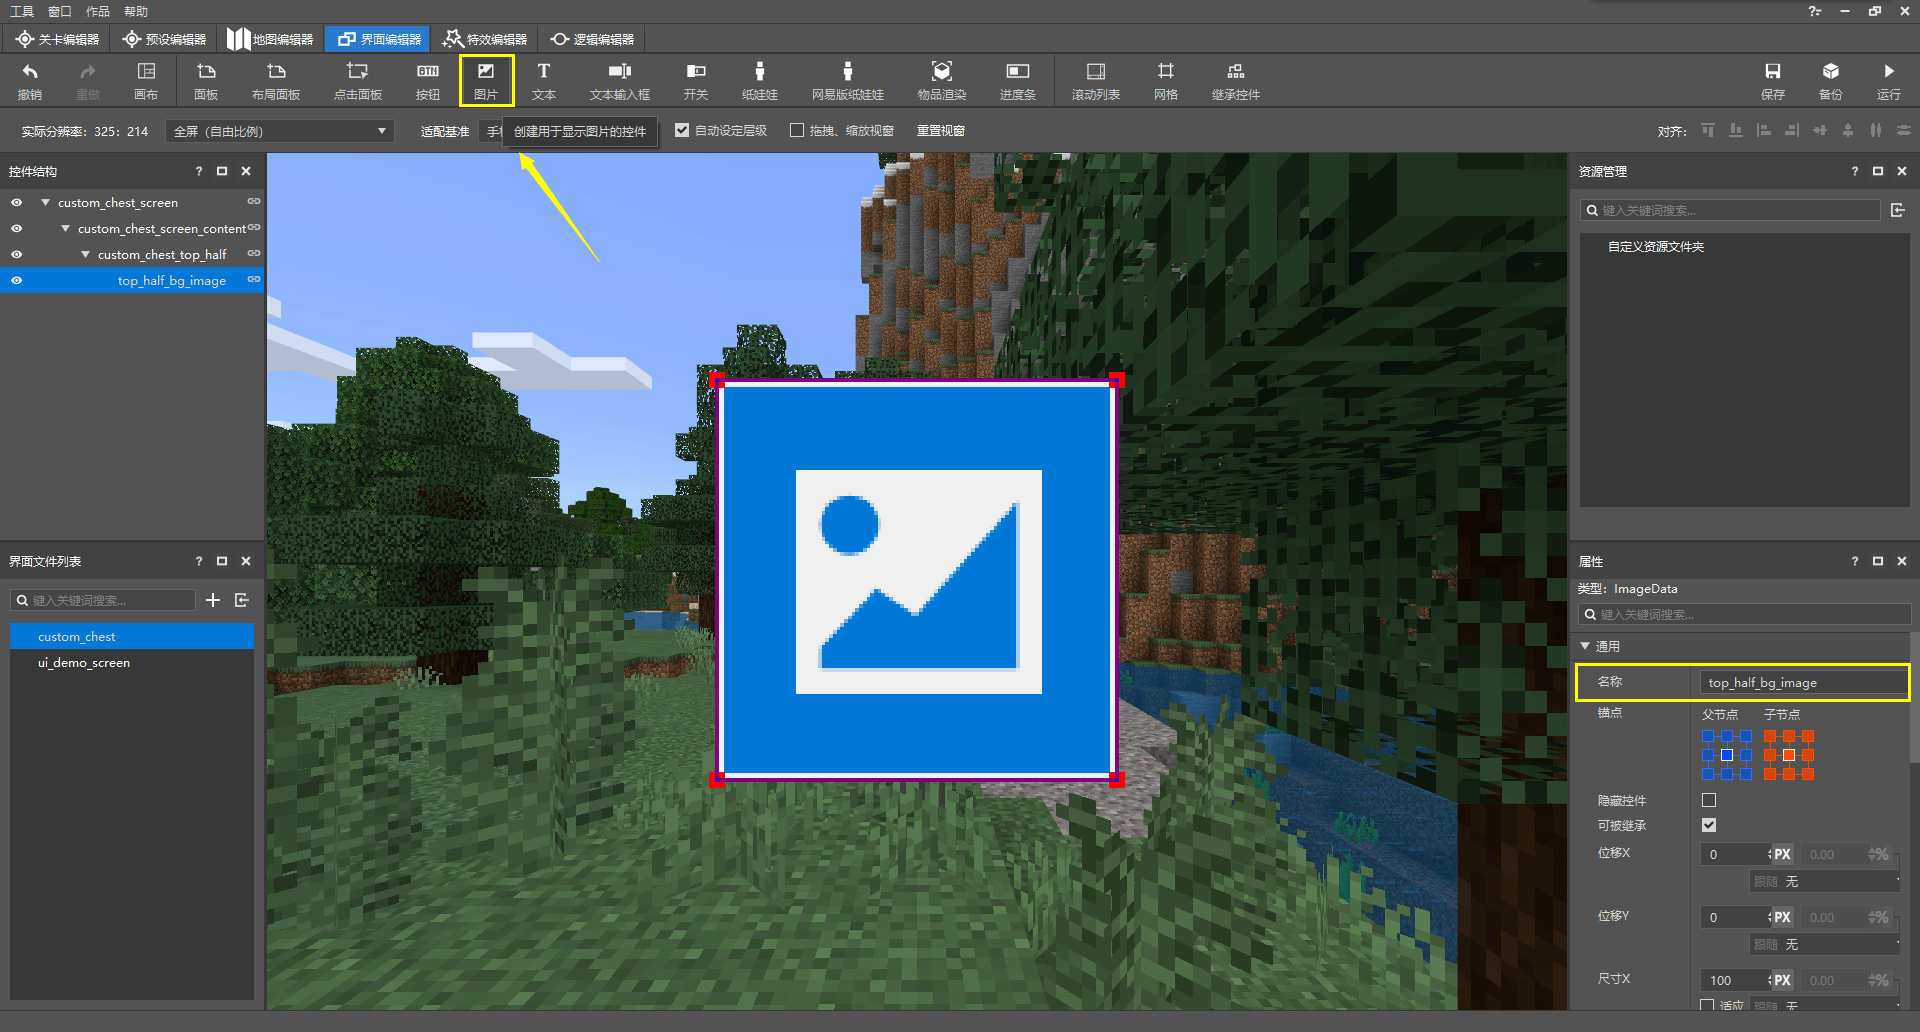This screenshot has height=1032, width=1920.
Task: Add a 网格 grid control
Action: pyautogui.click(x=1166, y=81)
